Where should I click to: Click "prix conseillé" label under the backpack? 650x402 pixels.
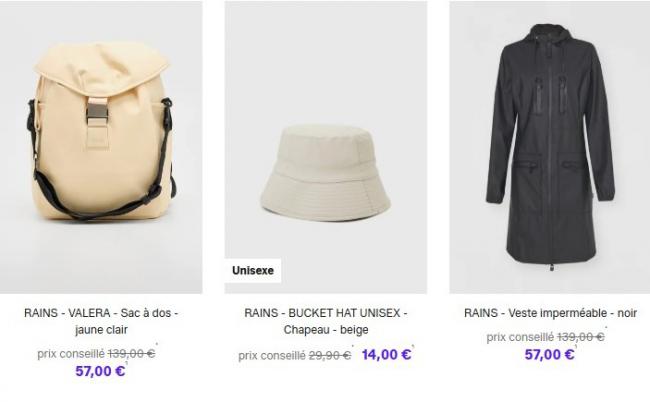tap(71, 354)
